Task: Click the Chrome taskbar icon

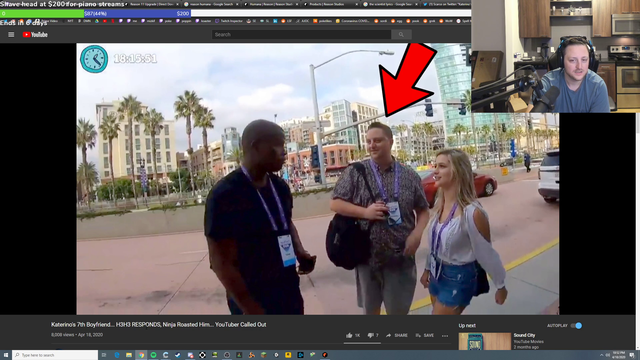Action: [141, 355]
